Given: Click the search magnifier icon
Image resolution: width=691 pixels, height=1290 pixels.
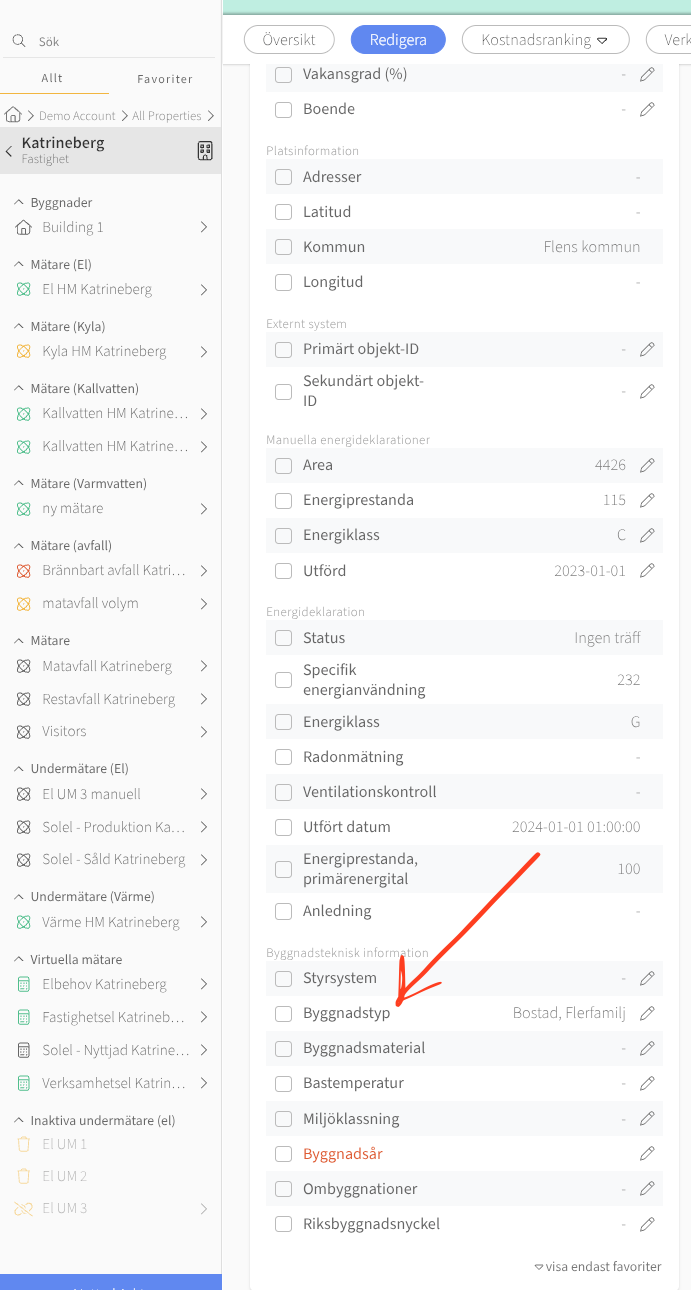Looking at the screenshot, I should pos(18,42).
